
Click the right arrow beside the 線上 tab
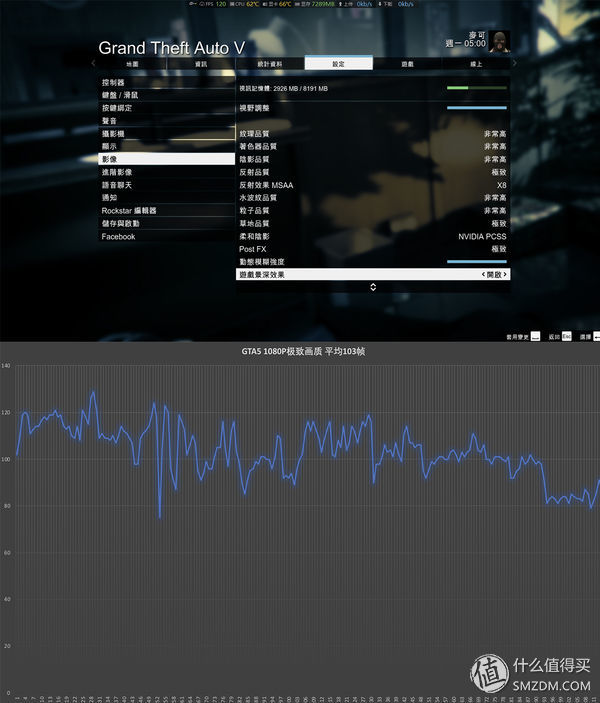point(515,64)
